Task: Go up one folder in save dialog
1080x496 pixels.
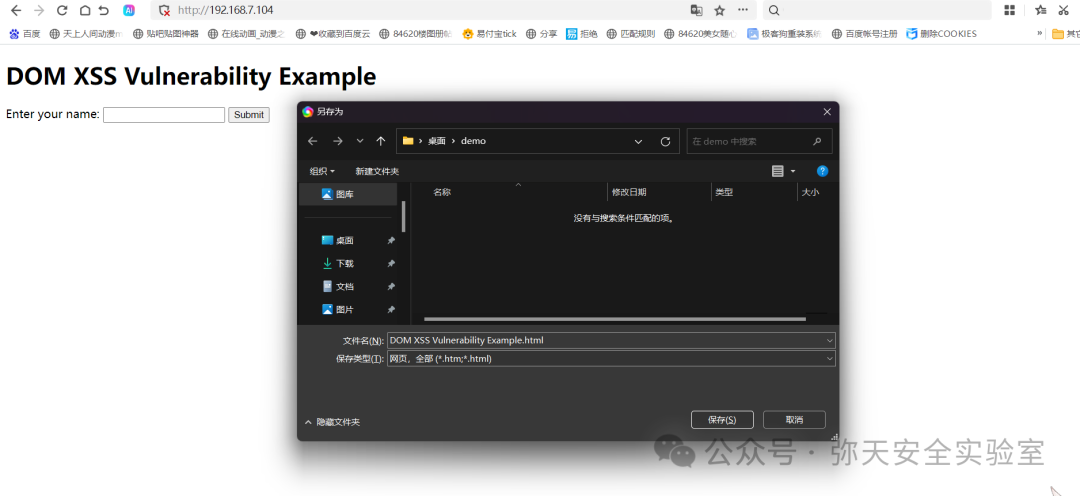Action: 381,141
